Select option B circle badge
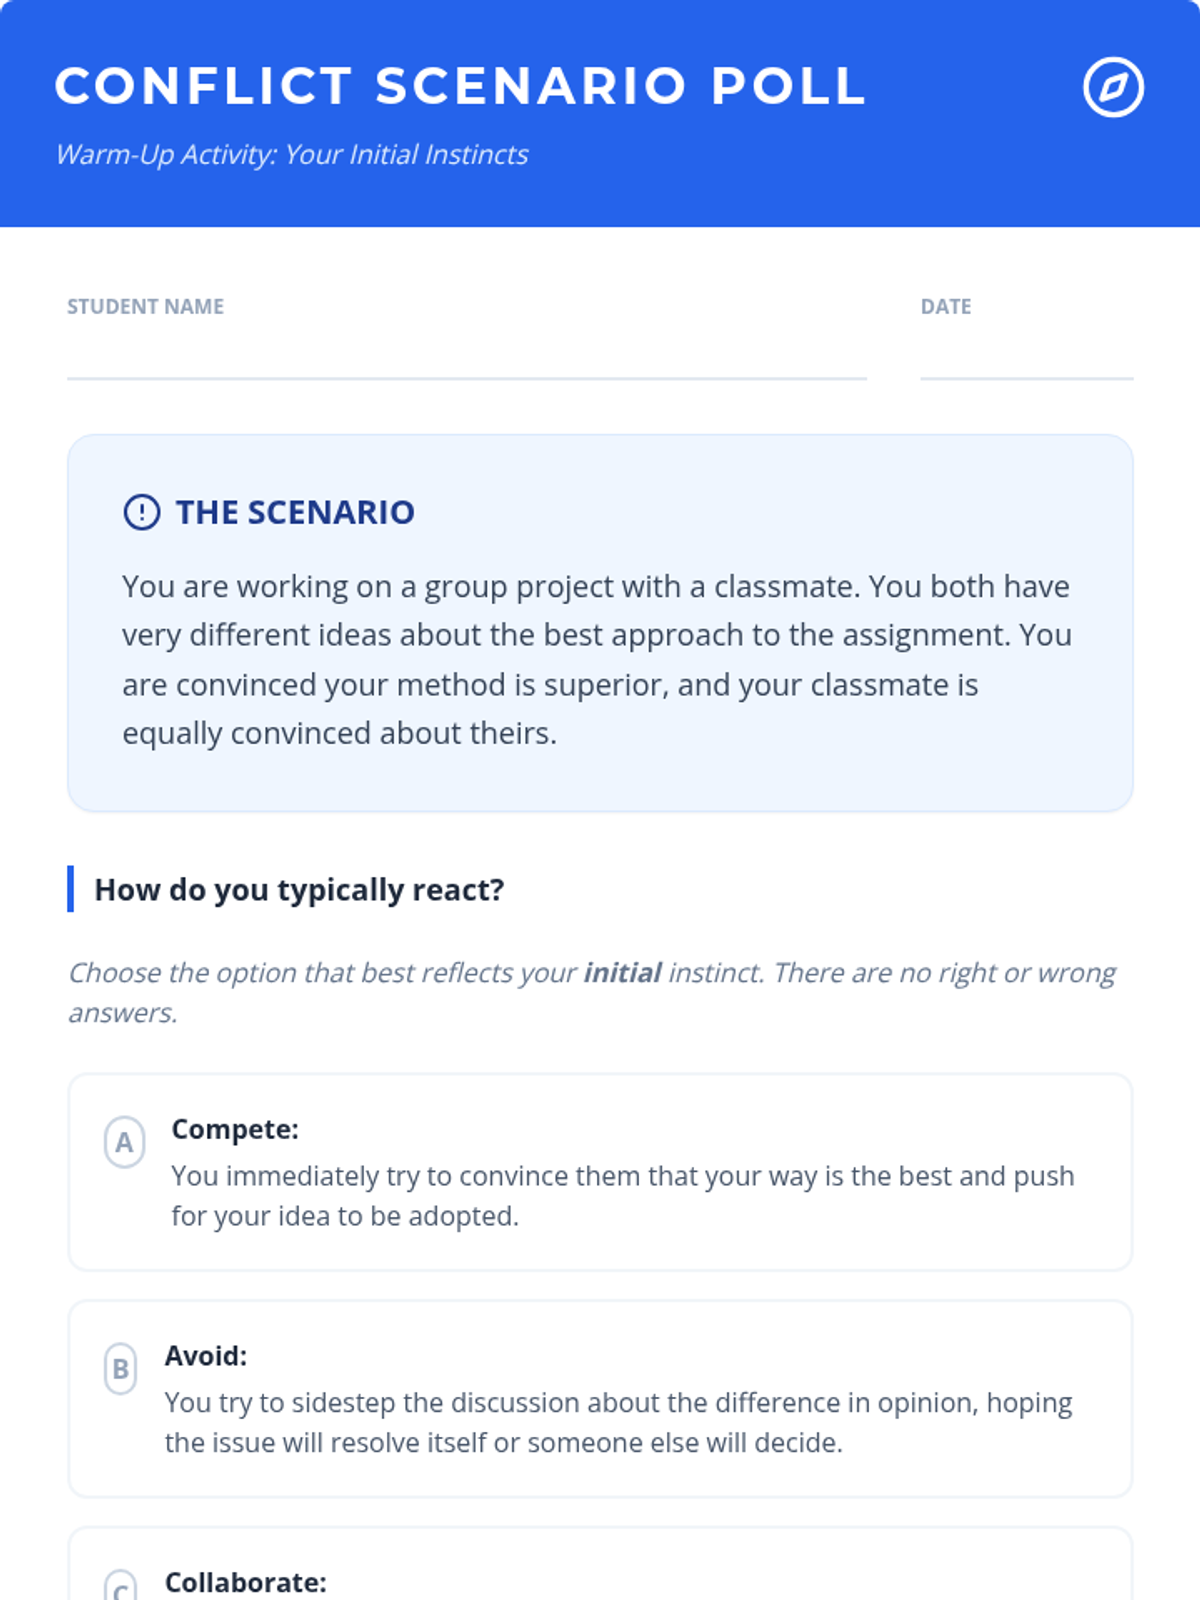The image size is (1200, 1600). coord(120,1369)
